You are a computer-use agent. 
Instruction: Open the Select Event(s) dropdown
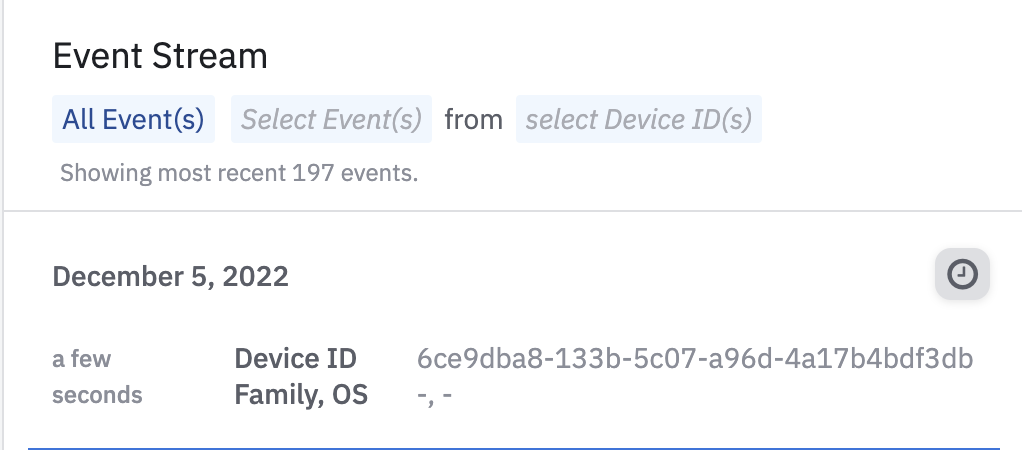coord(332,120)
